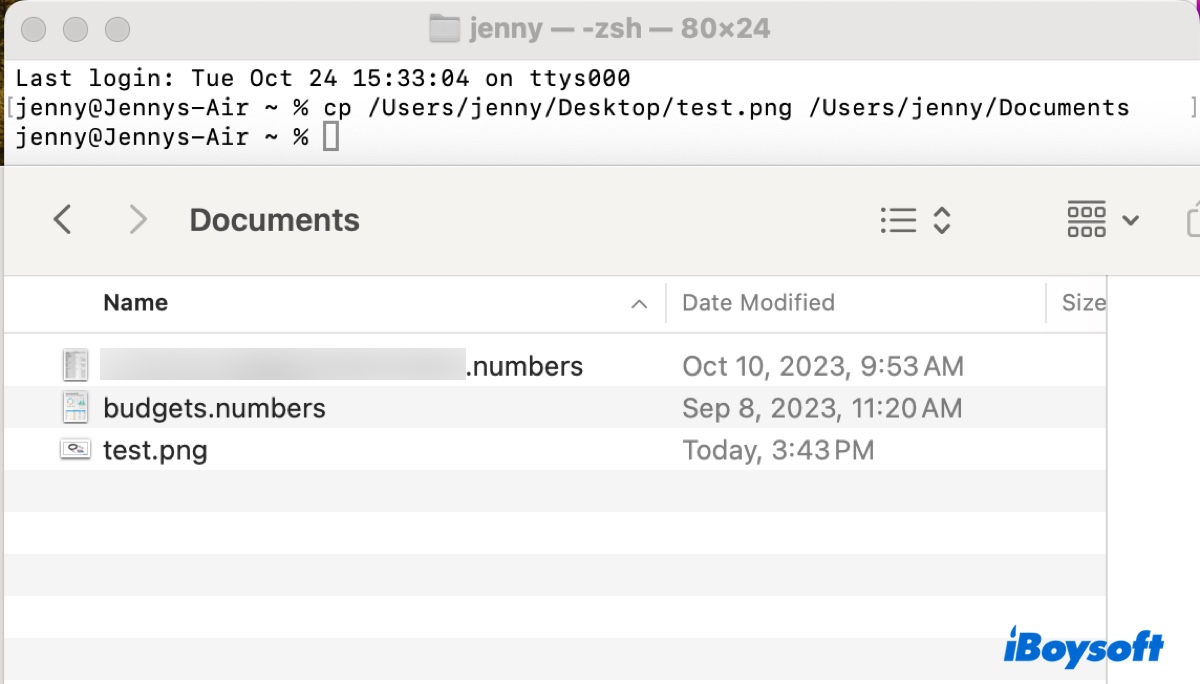Select list view in the Finder toolbar
This screenshot has height=684, width=1200.
pyautogui.click(x=898, y=220)
